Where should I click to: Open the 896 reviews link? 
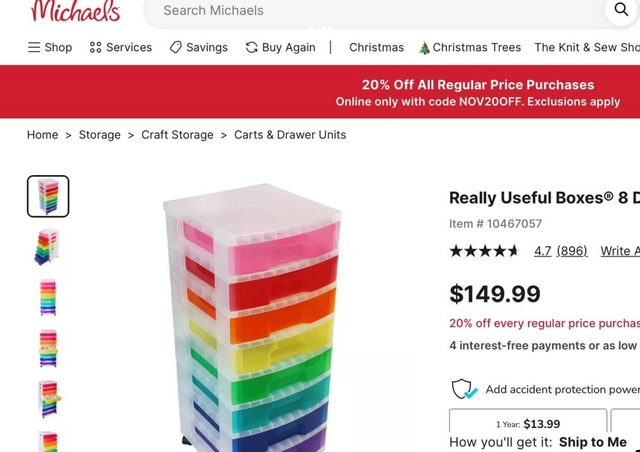[x=572, y=251]
